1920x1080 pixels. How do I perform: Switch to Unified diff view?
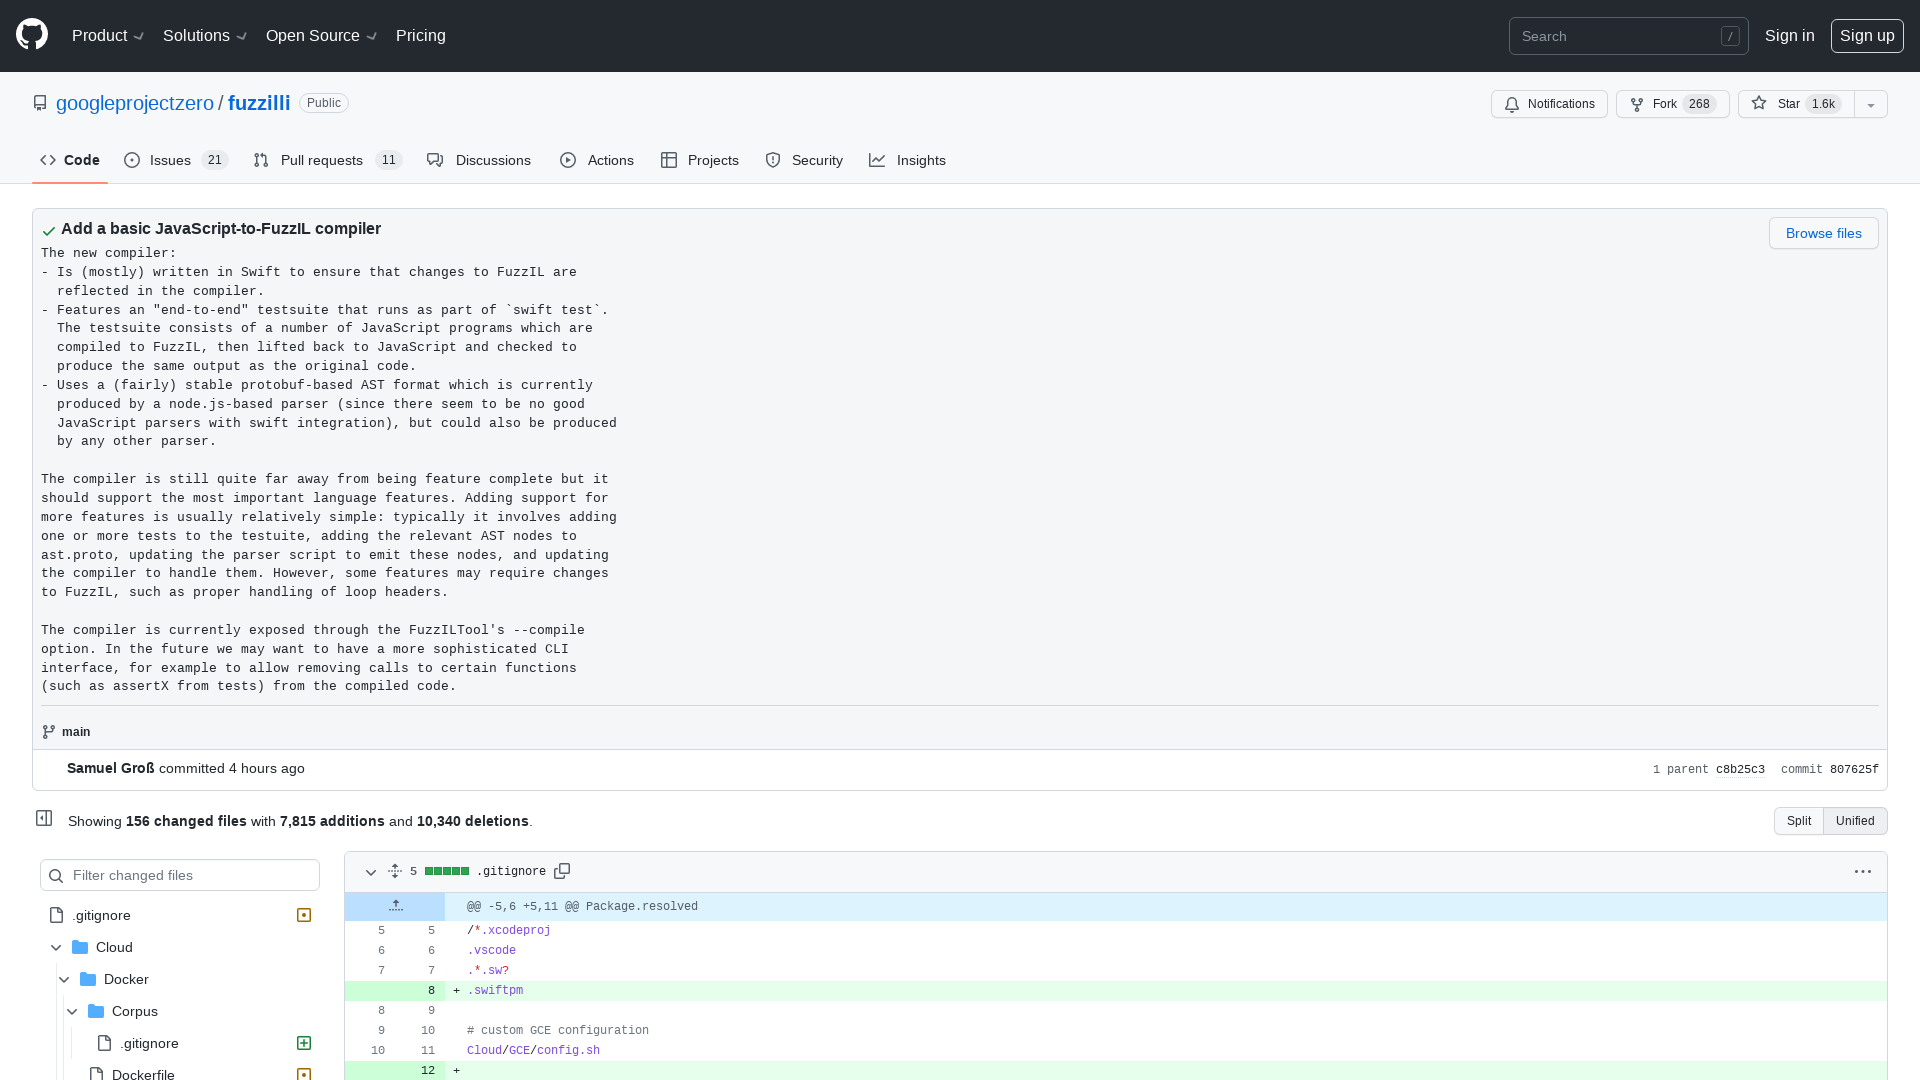click(x=1855, y=821)
